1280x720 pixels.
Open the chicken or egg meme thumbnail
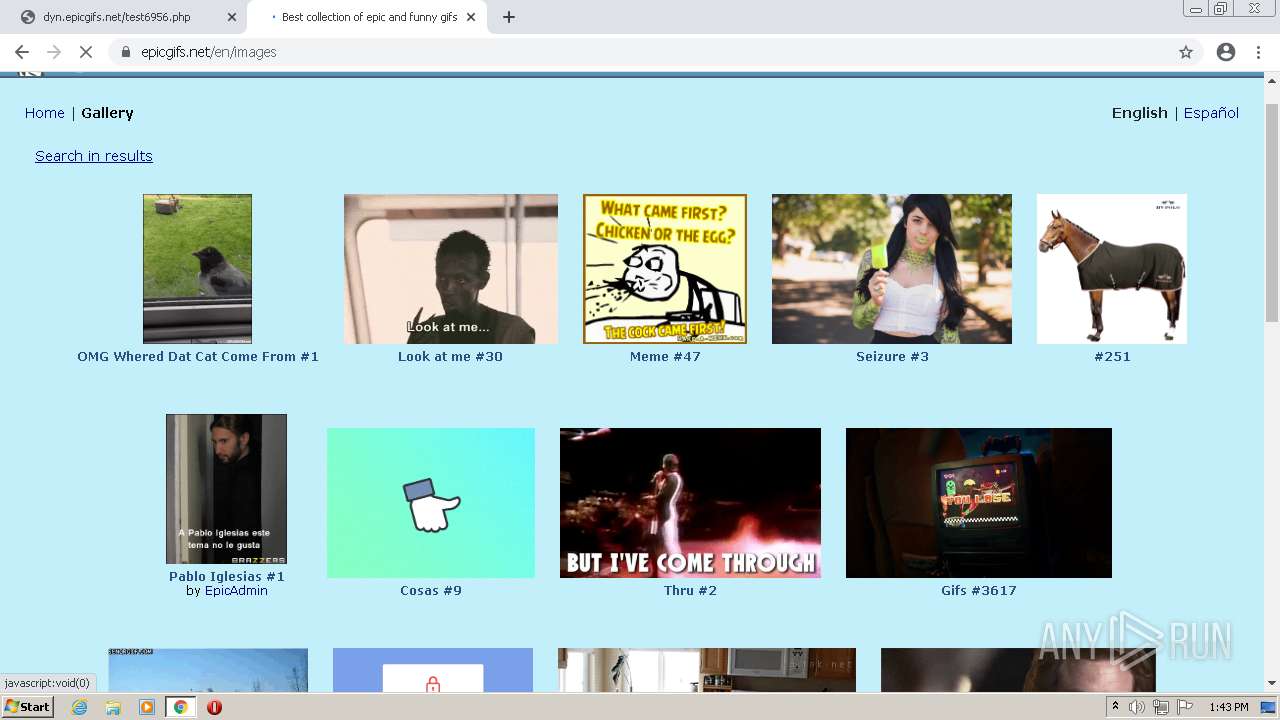(x=665, y=269)
